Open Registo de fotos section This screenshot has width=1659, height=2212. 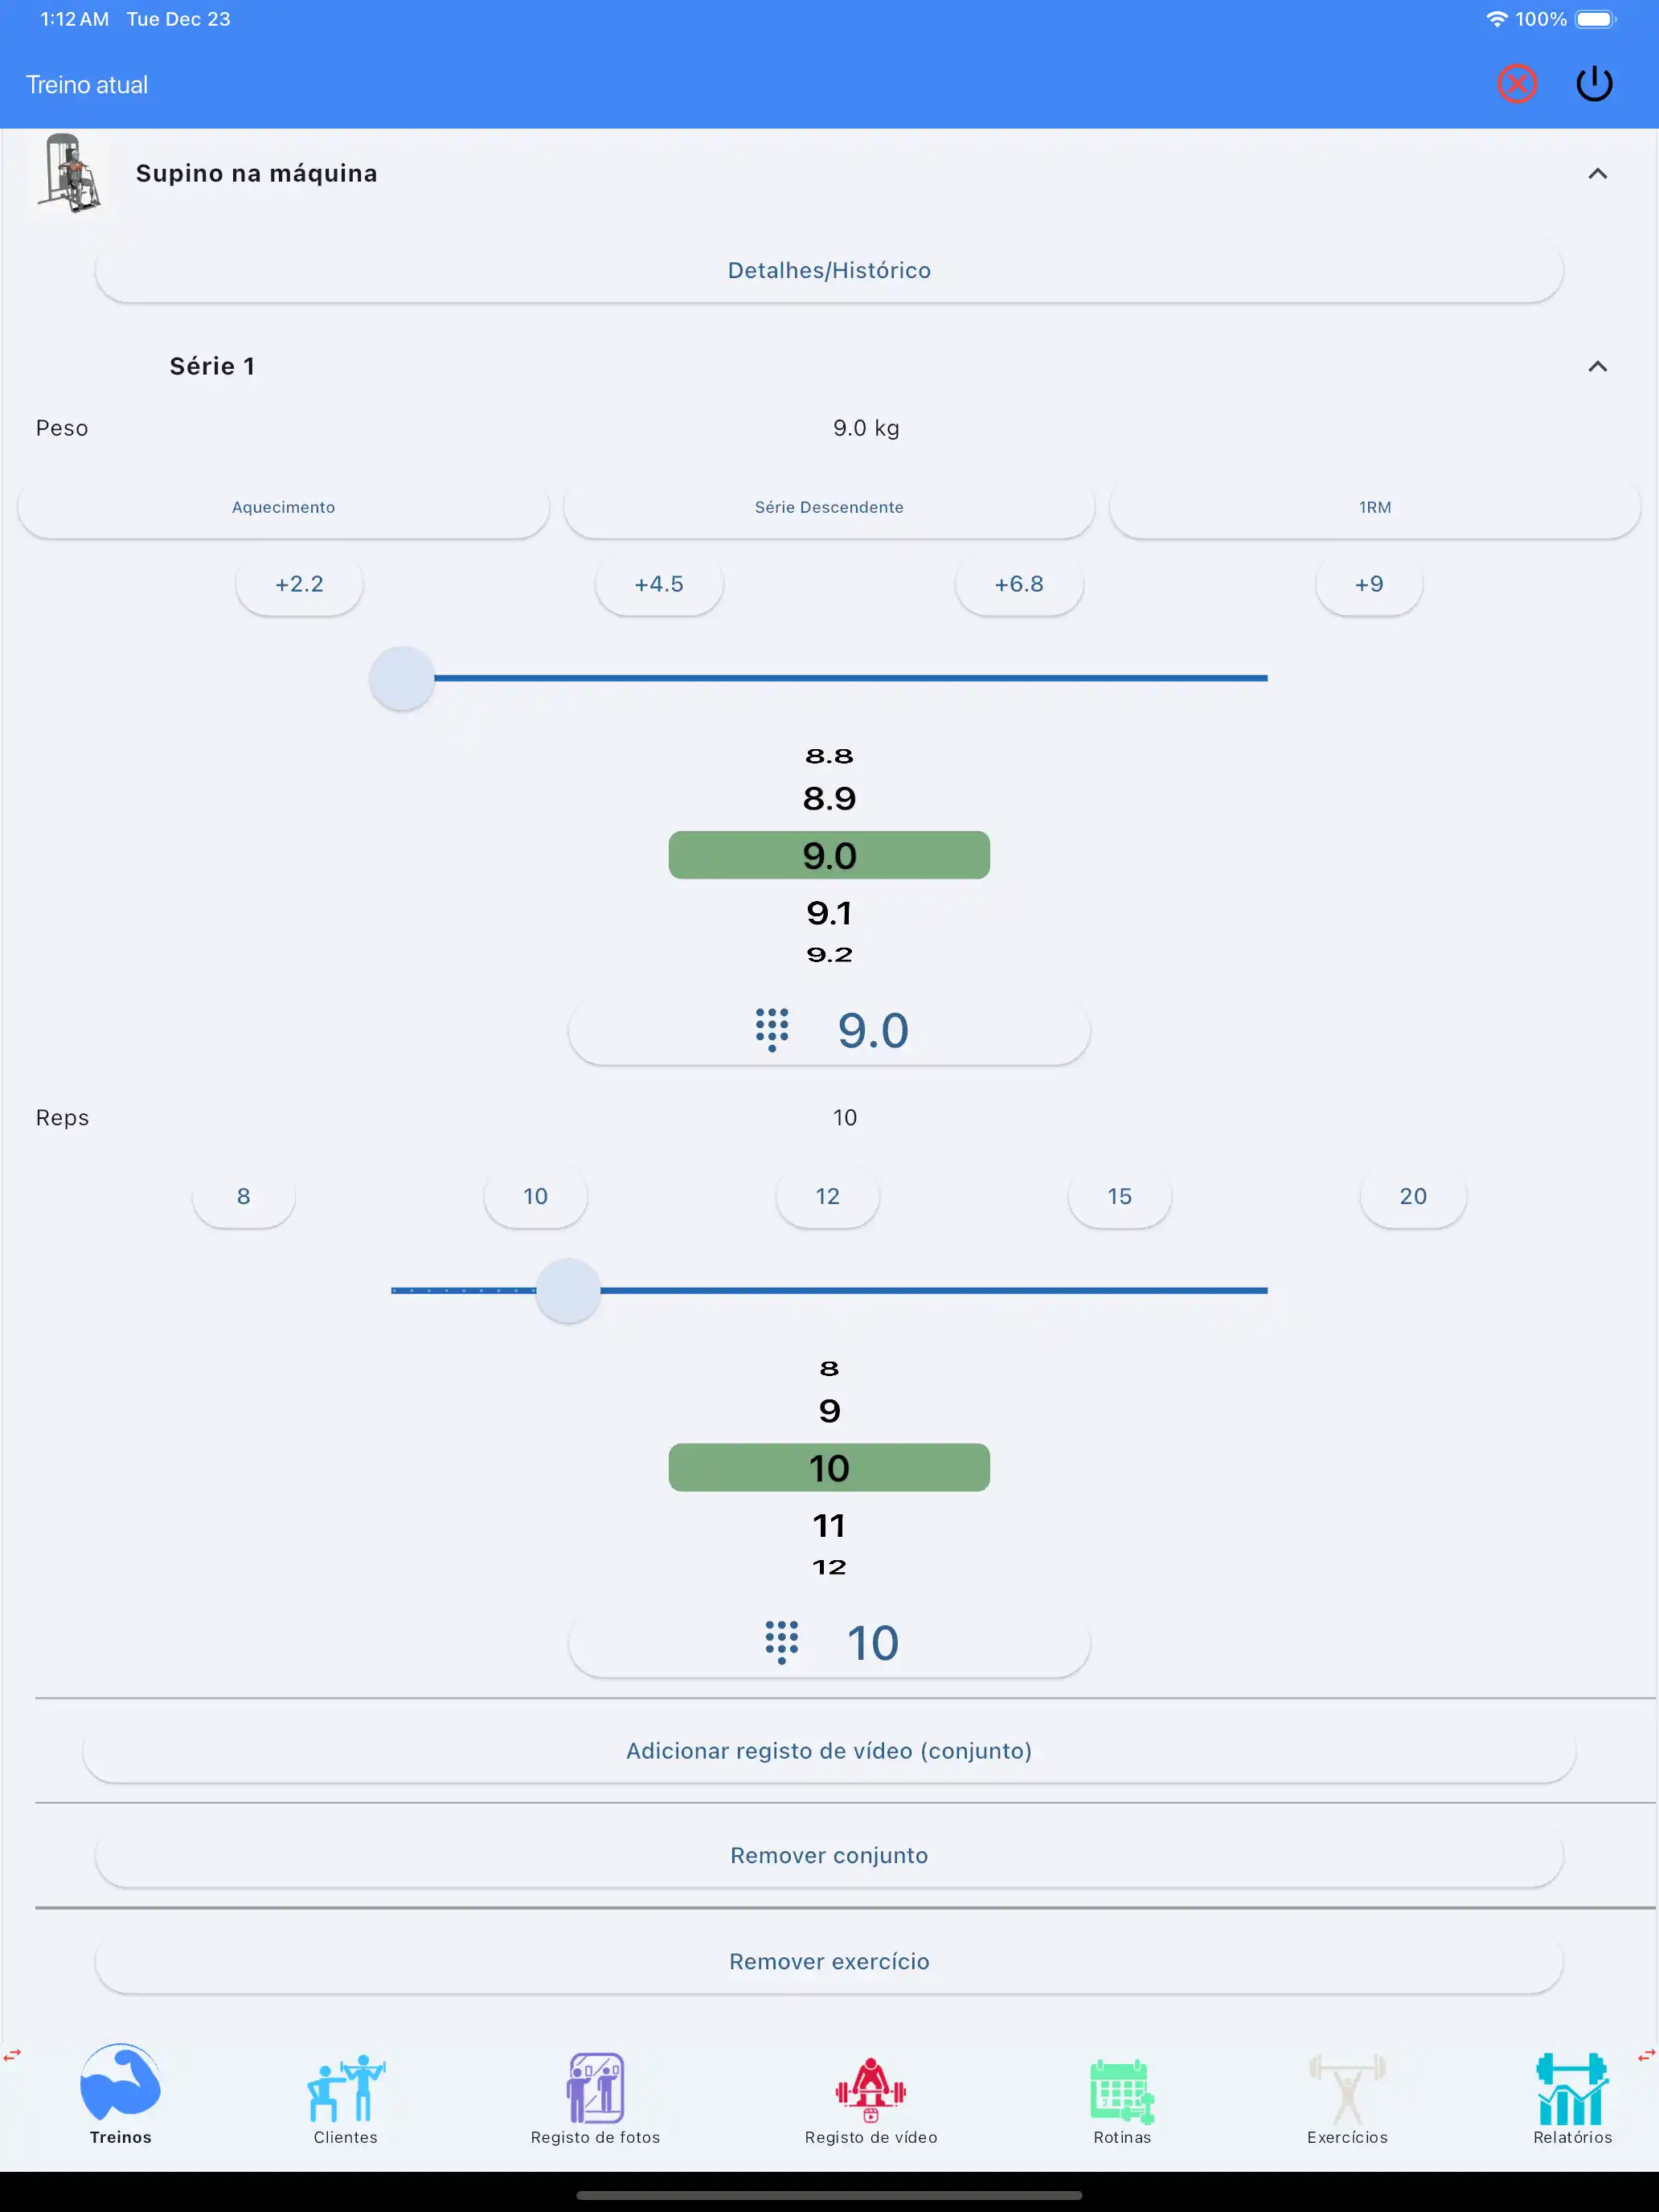click(595, 2090)
